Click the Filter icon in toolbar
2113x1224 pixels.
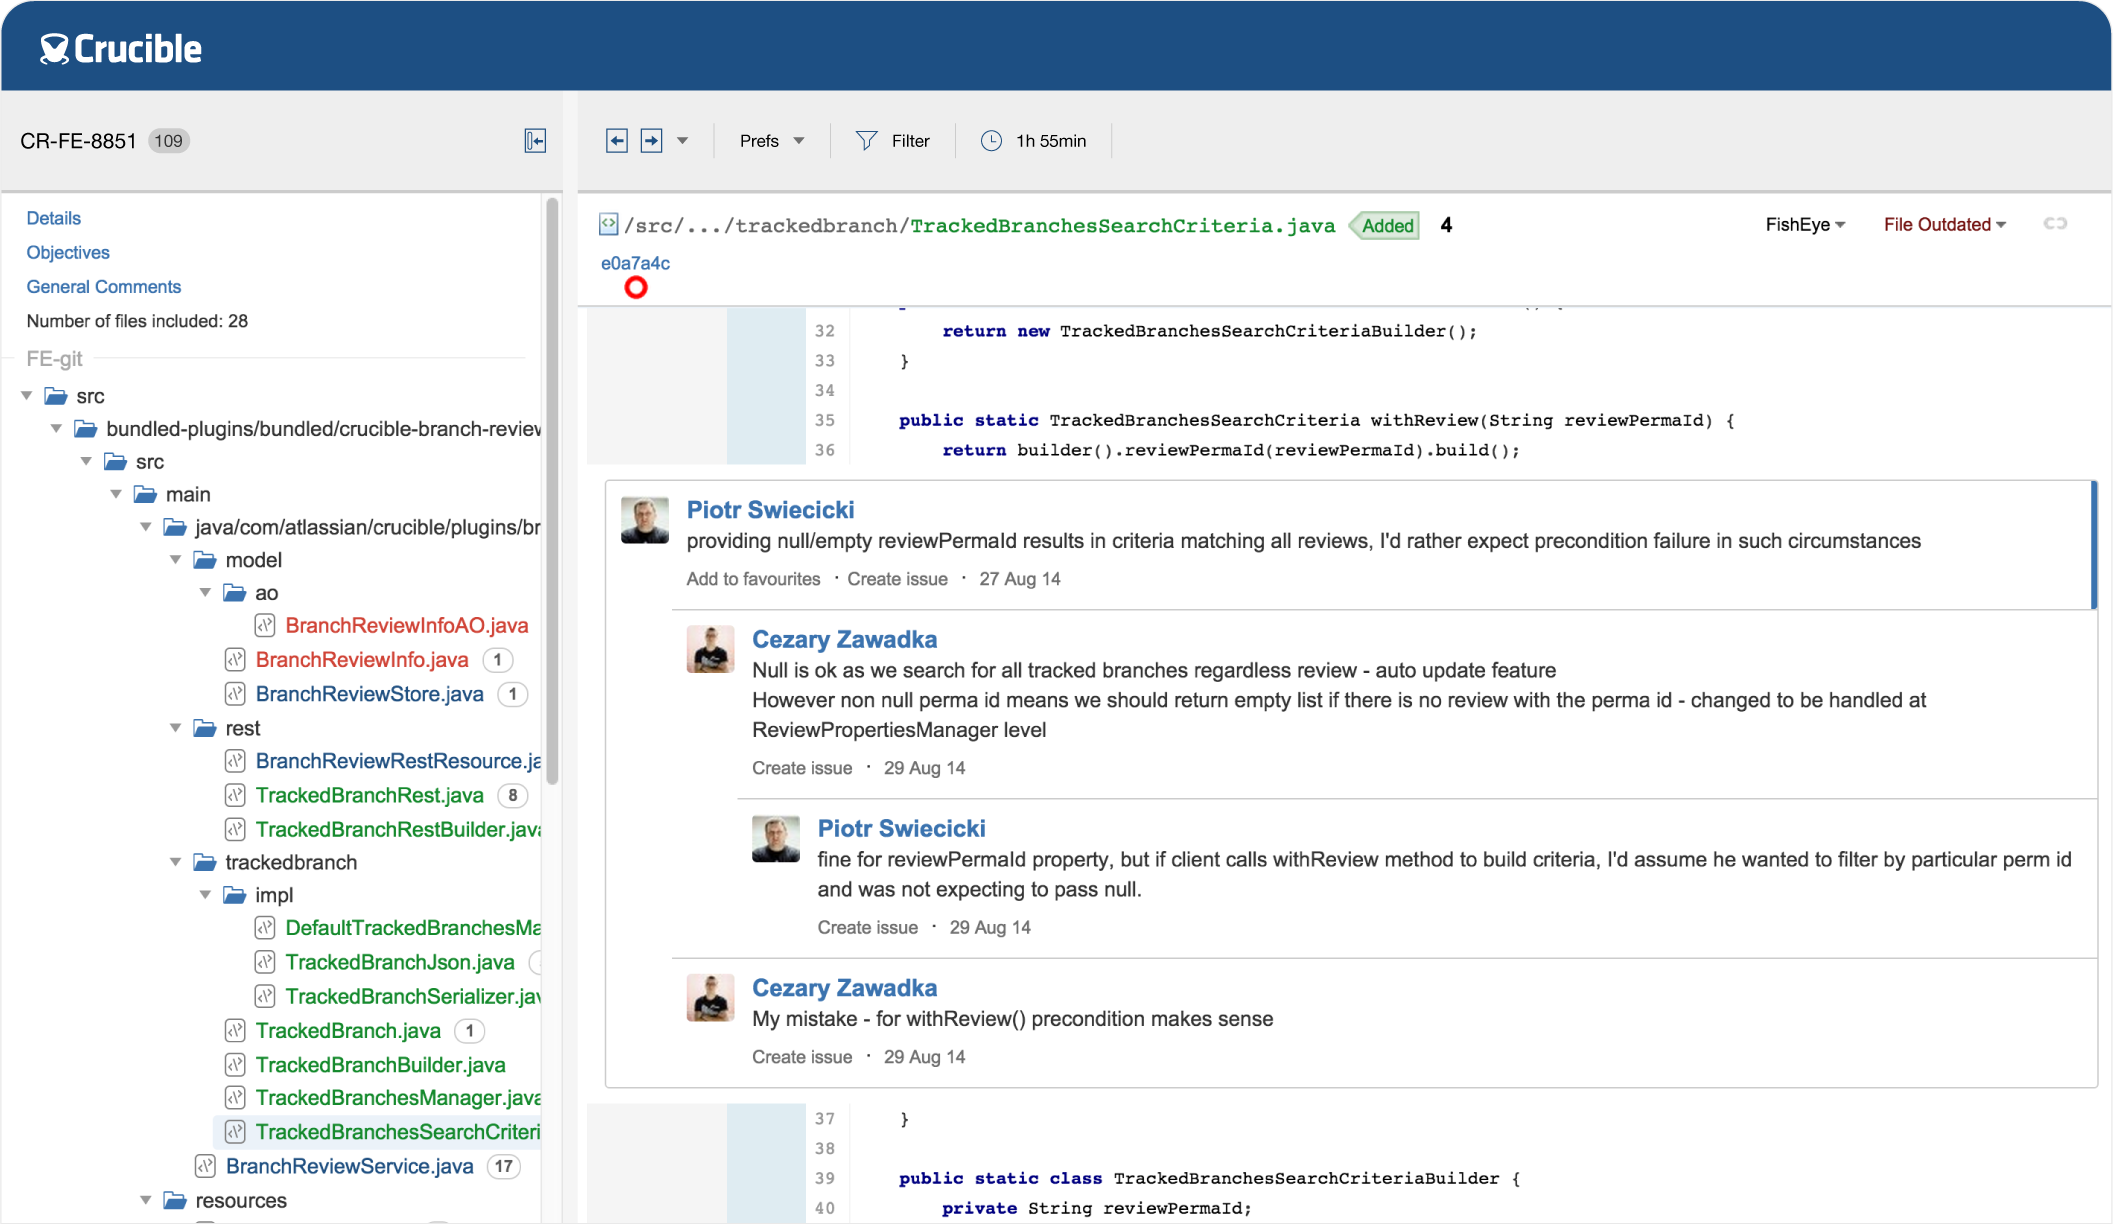pos(867,140)
